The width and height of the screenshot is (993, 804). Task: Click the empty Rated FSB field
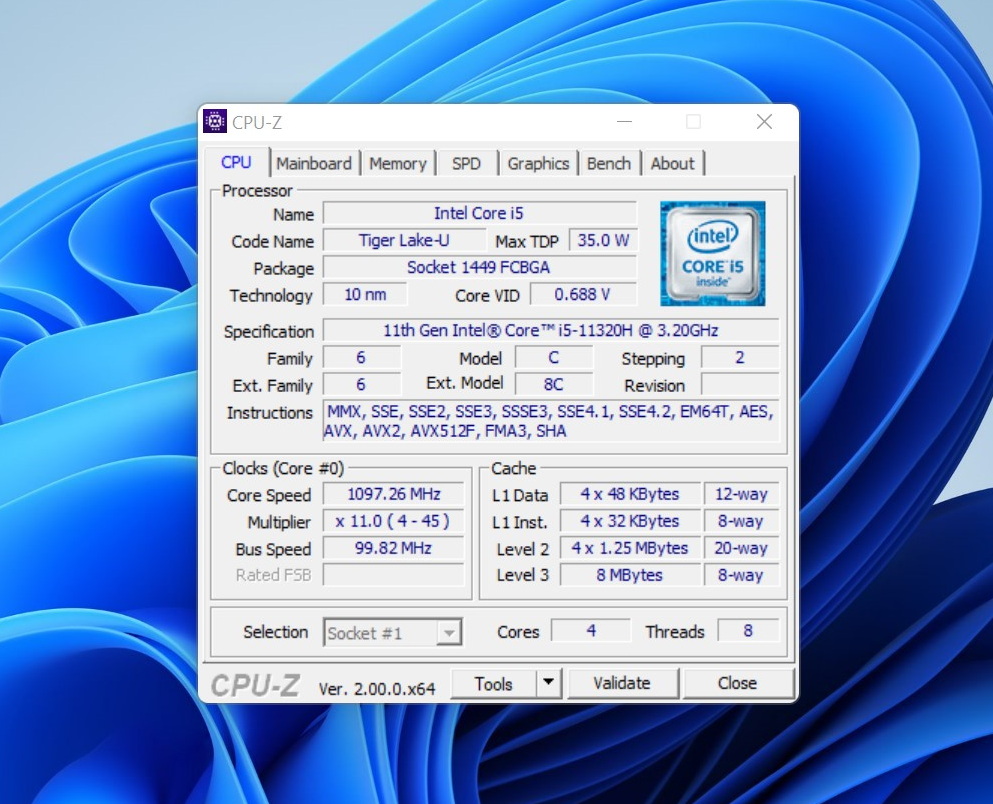tap(393, 575)
